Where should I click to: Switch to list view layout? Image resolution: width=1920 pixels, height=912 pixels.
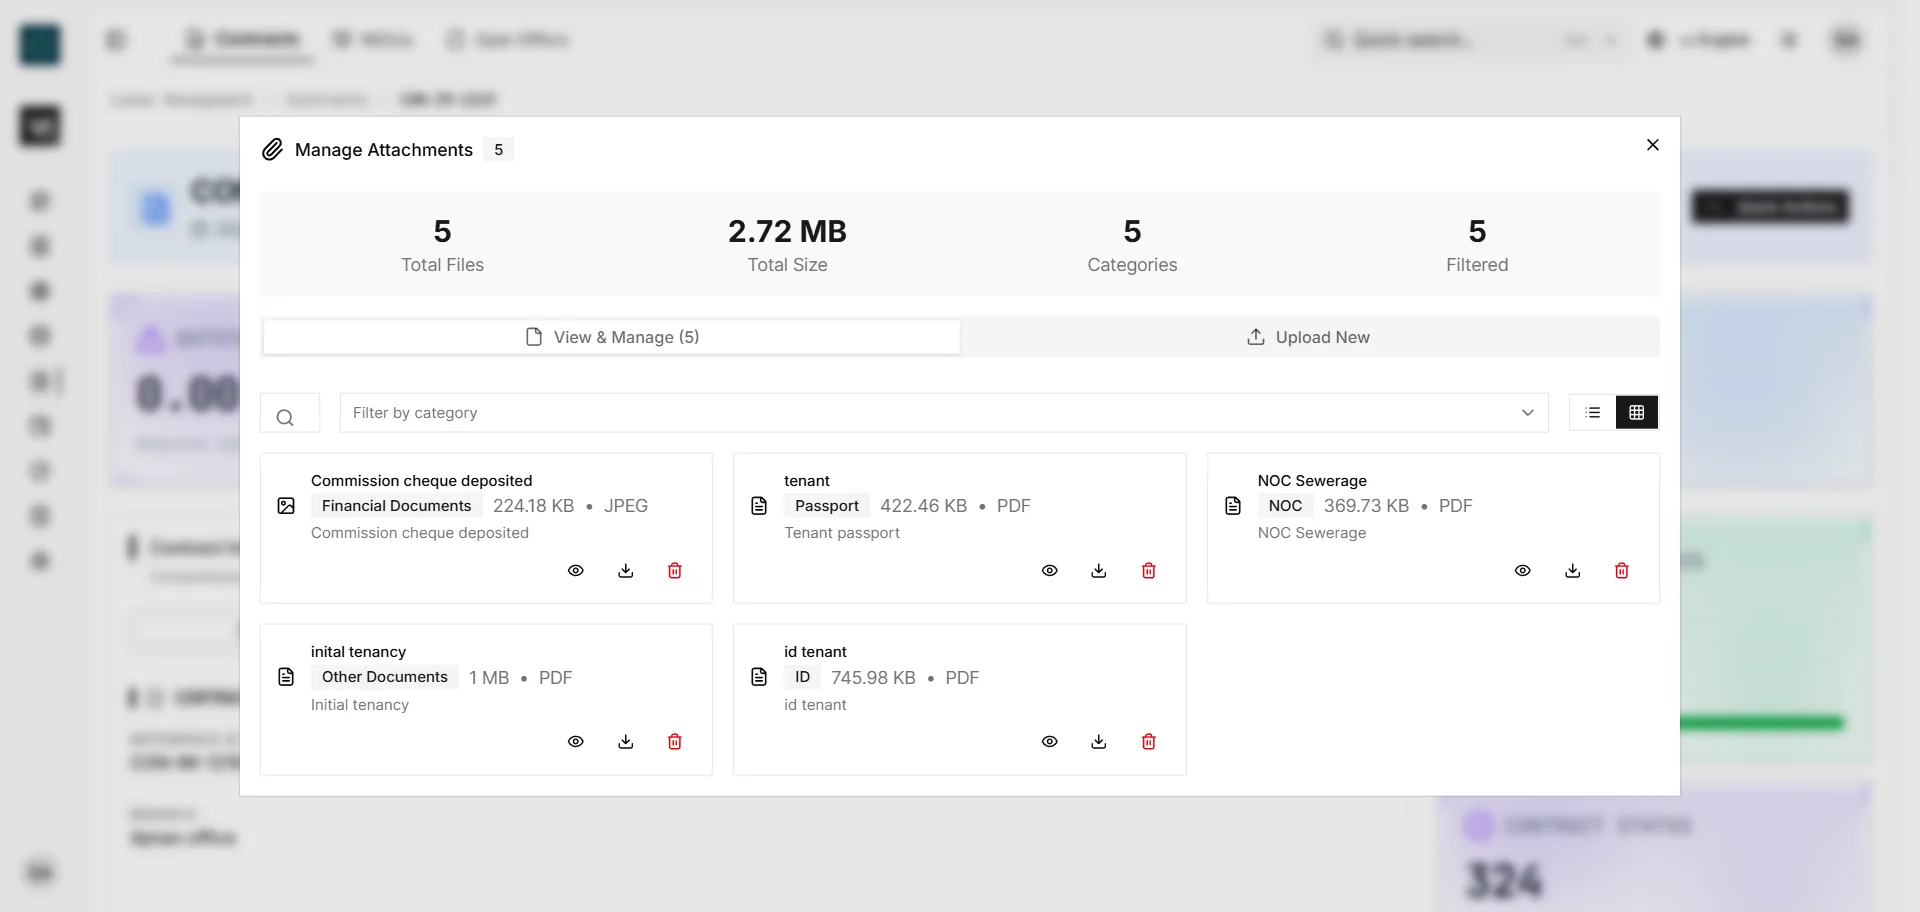tap(1594, 412)
